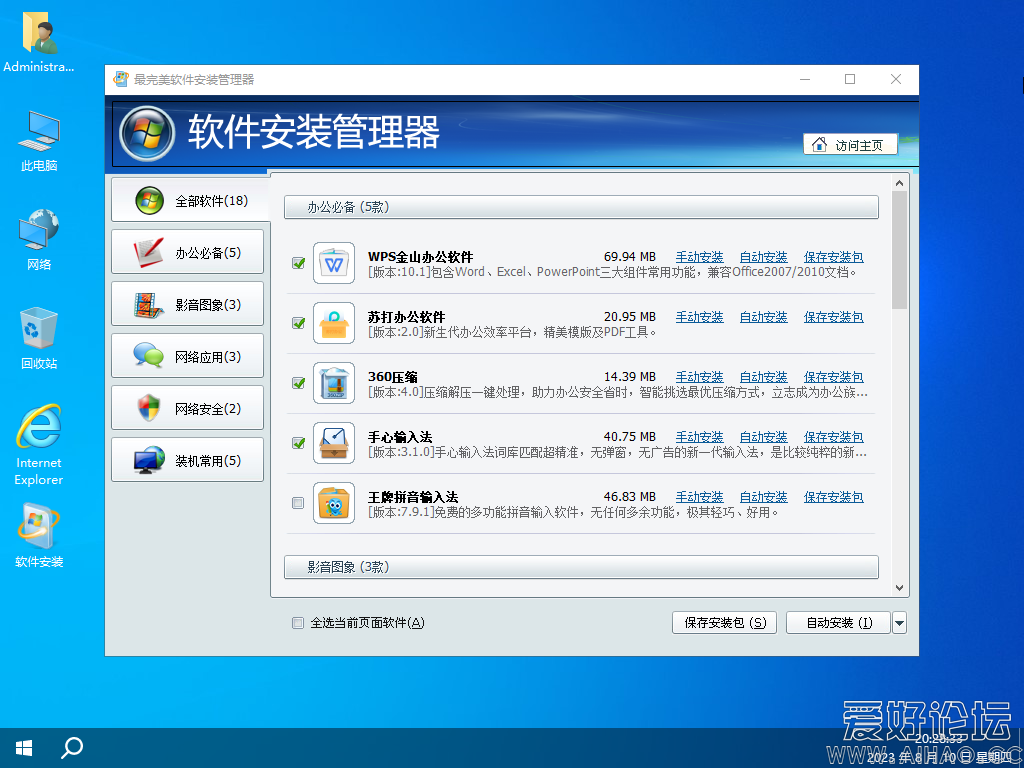Image resolution: width=1024 pixels, height=768 pixels.
Task: Open the 回收站 recycle bin icon
Action: click(x=39, y=328)
